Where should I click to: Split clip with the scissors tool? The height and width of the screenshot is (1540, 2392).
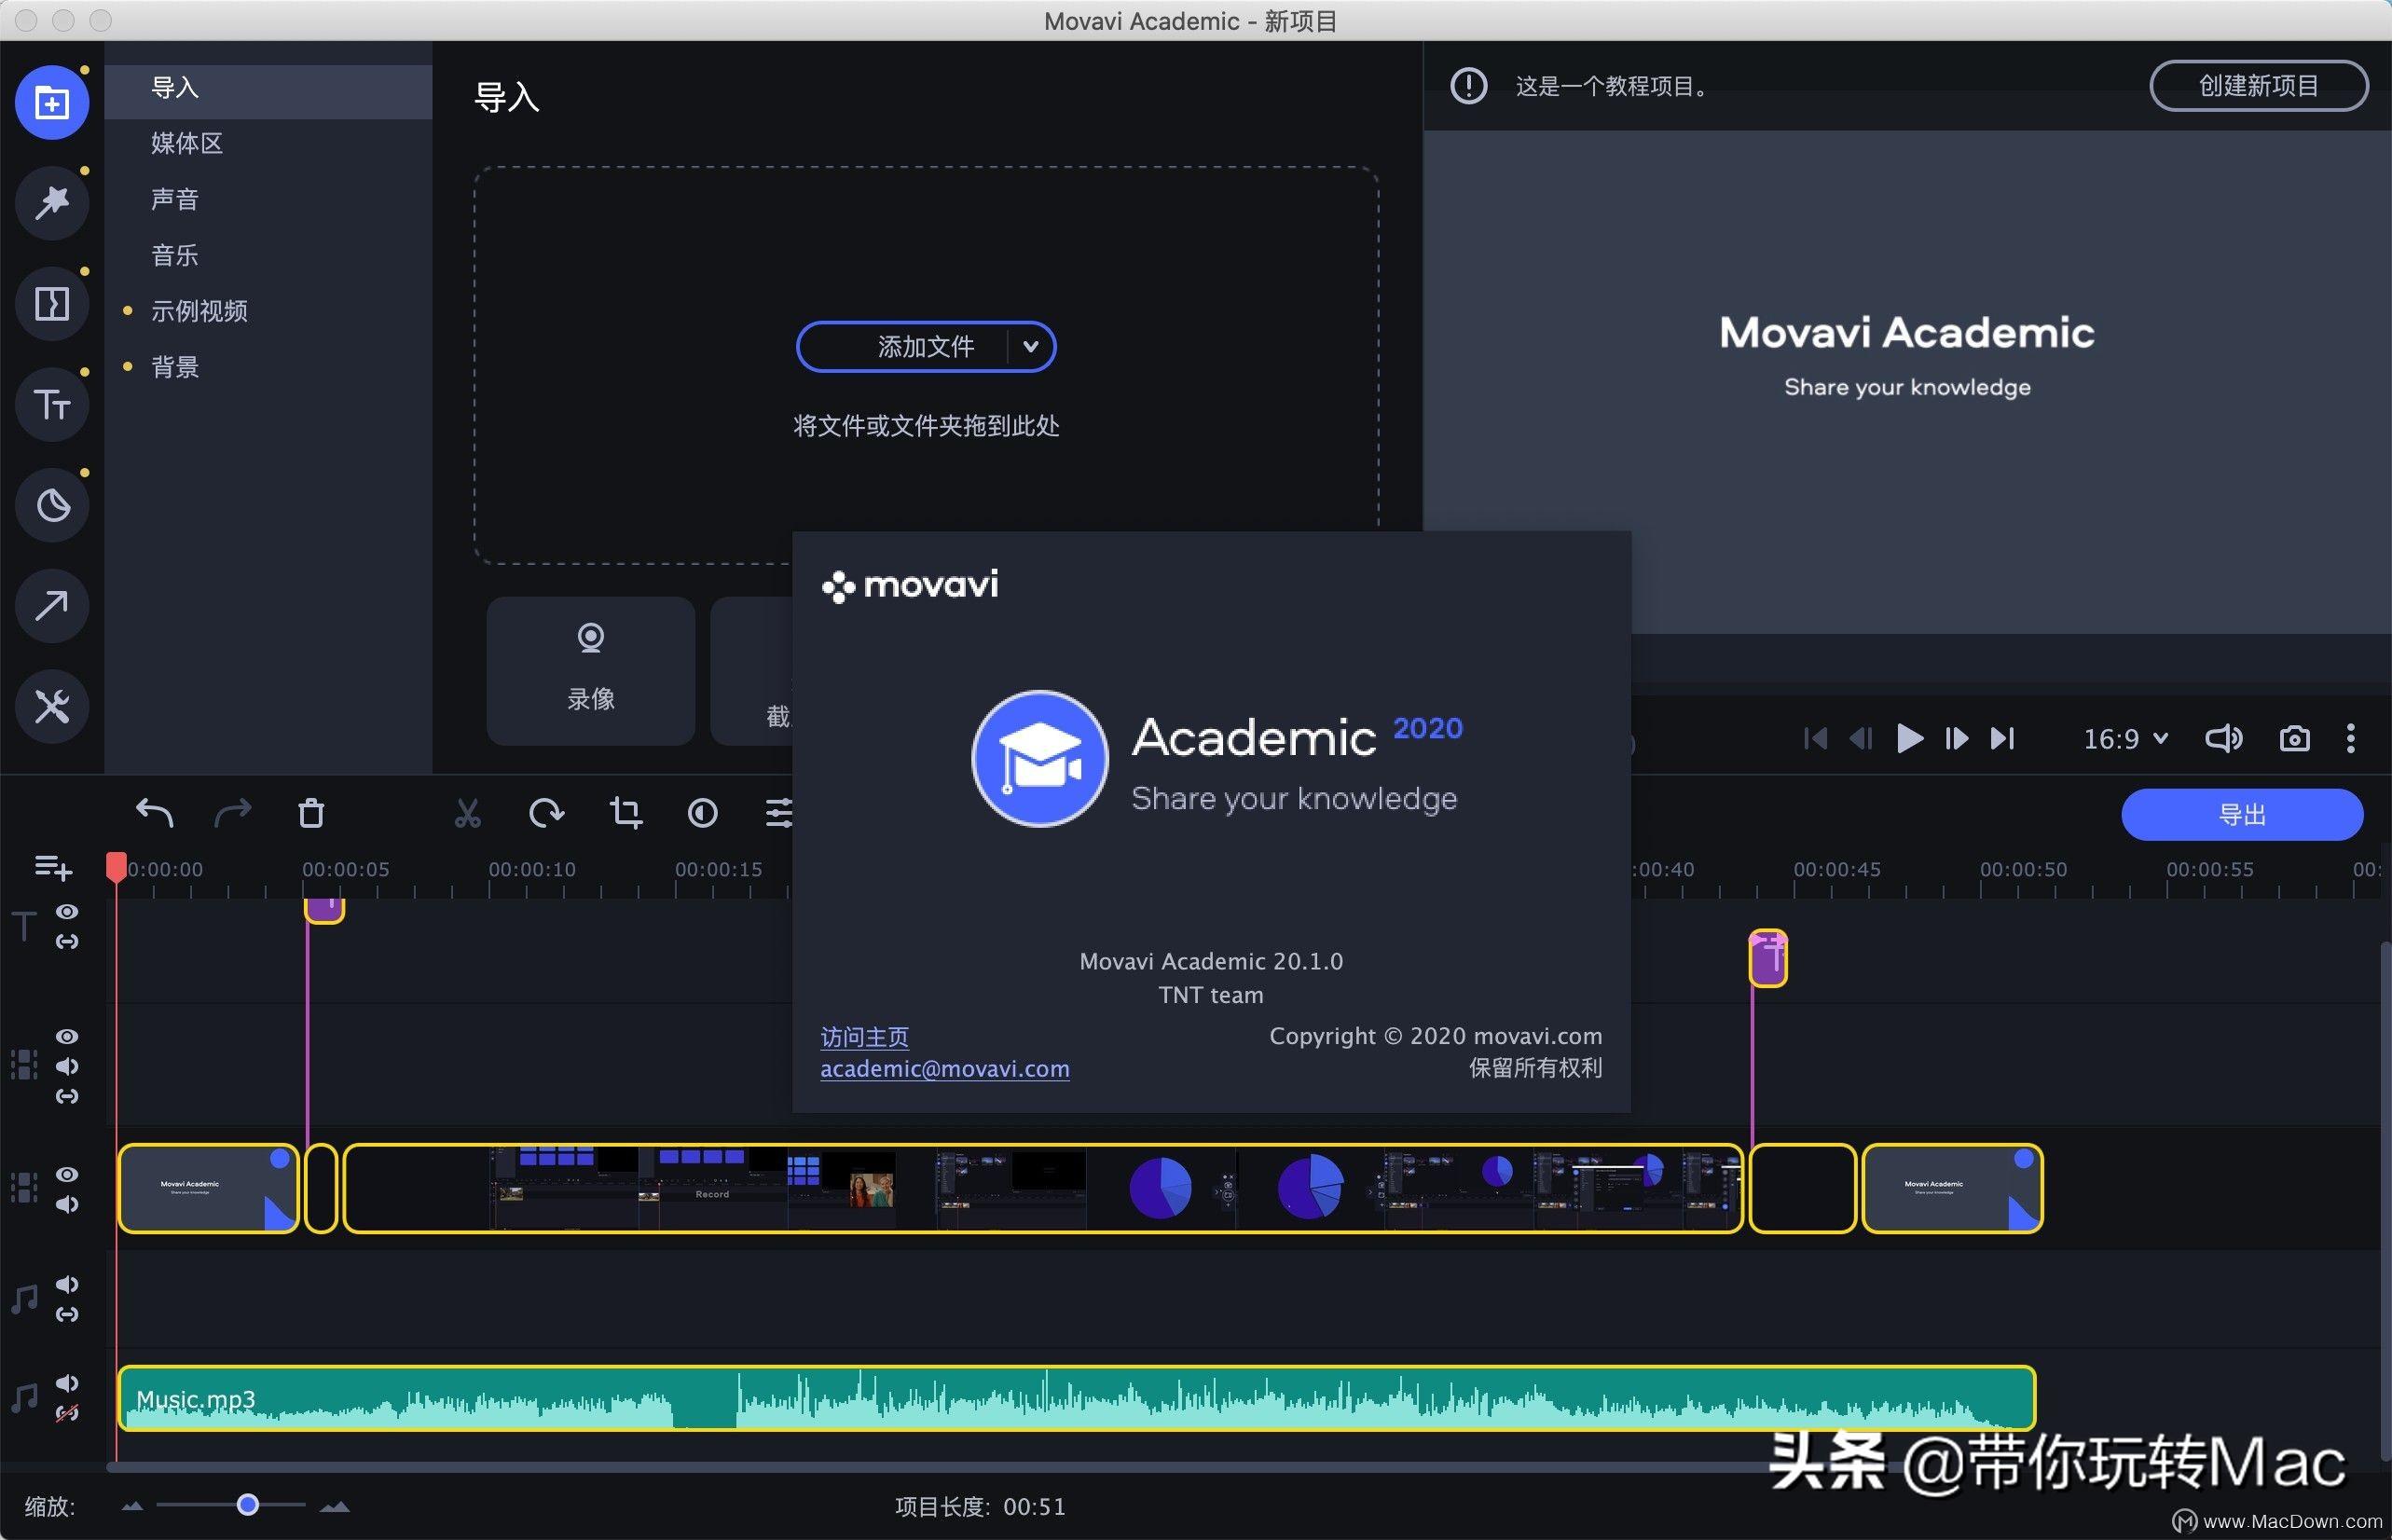pyautogui.click(x=467, y=813)
